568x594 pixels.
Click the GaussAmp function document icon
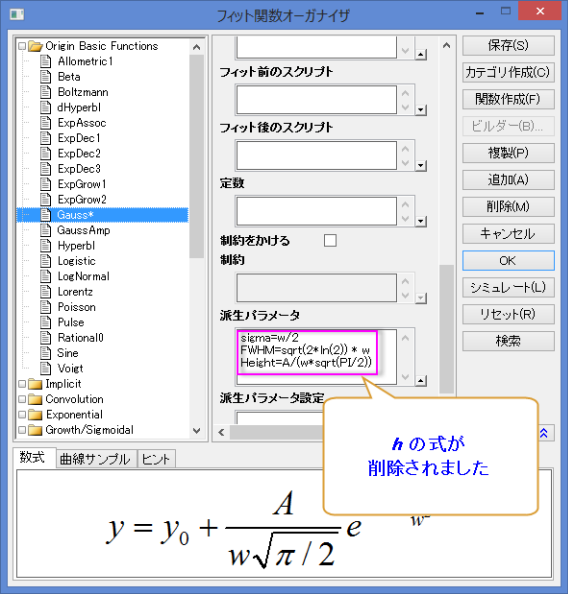(45, 230)
